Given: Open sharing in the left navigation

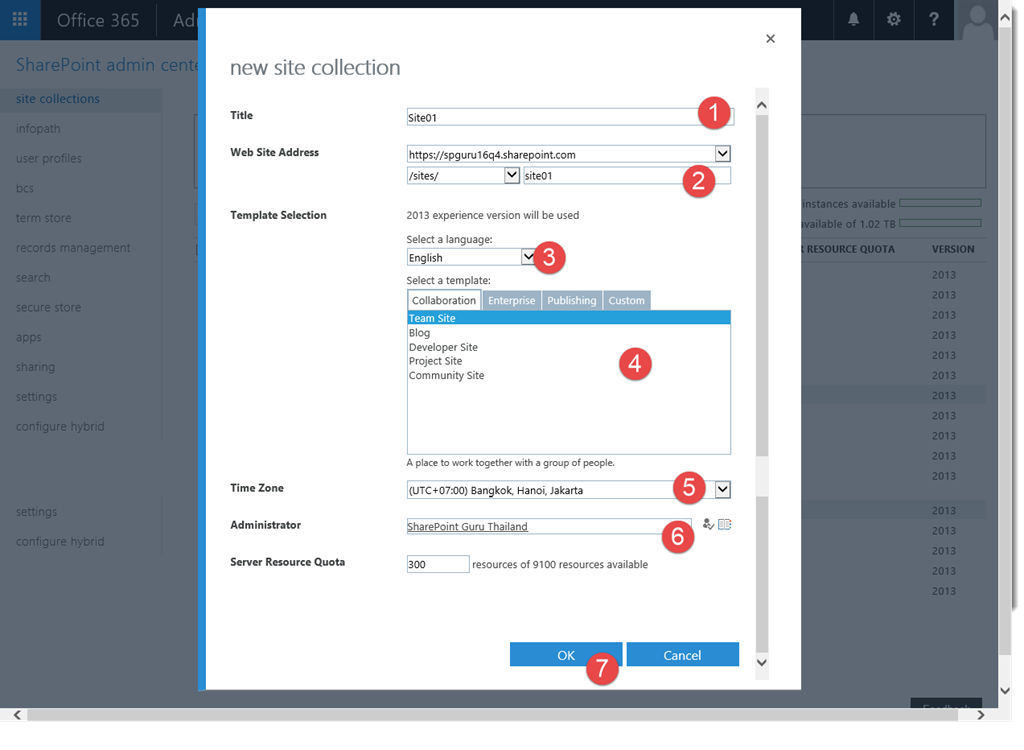Looking at the screenshot, I should [35, 367].
